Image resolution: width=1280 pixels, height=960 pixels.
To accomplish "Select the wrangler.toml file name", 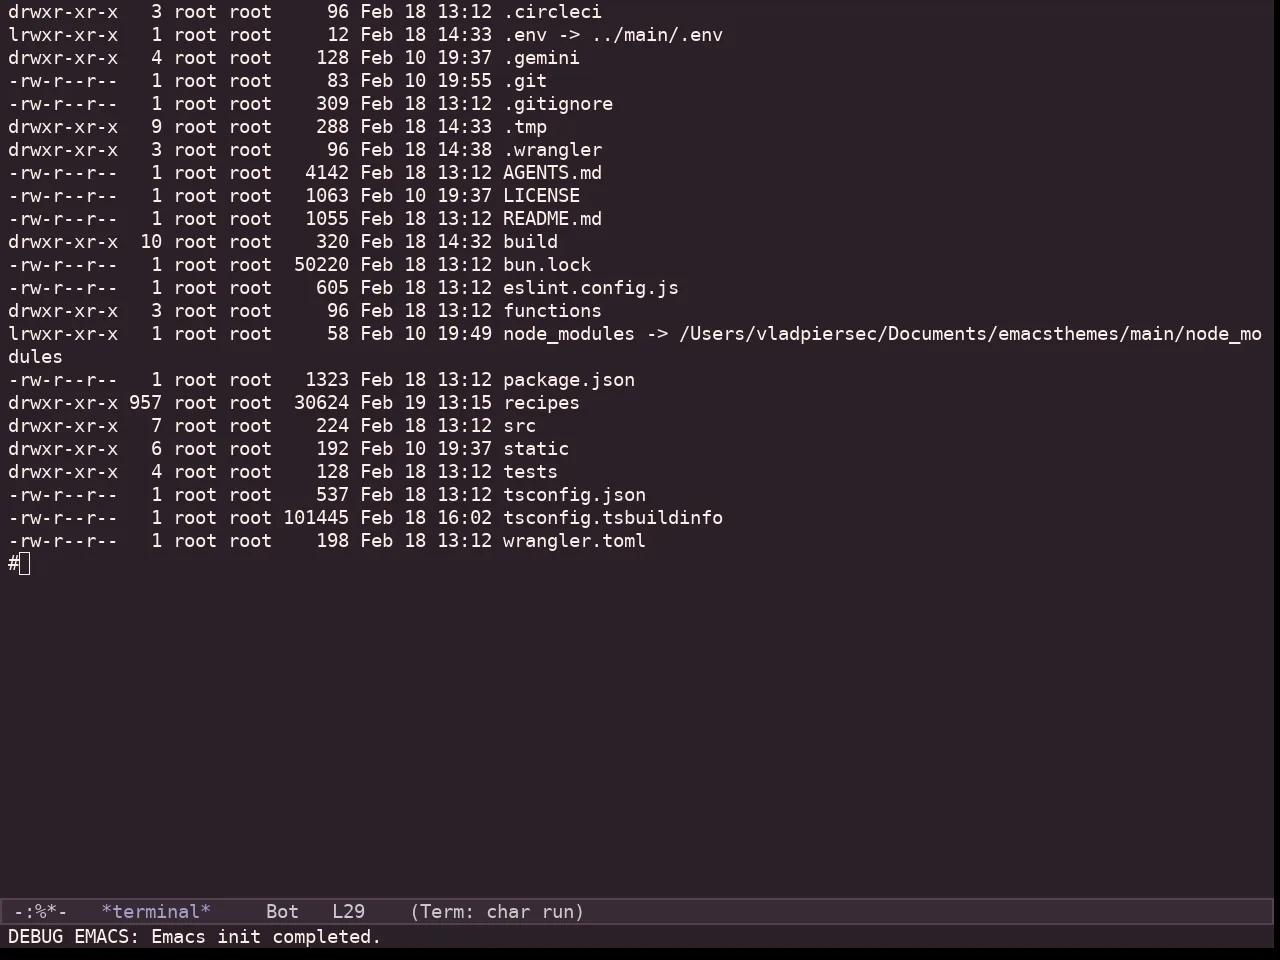I will point(574,541).
